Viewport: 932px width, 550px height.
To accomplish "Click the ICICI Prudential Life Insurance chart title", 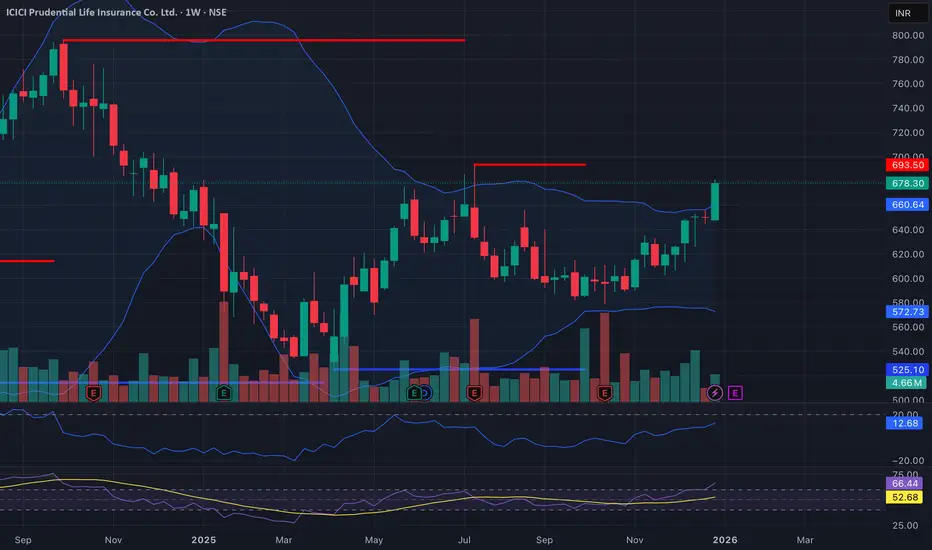I will pos(116,12).
